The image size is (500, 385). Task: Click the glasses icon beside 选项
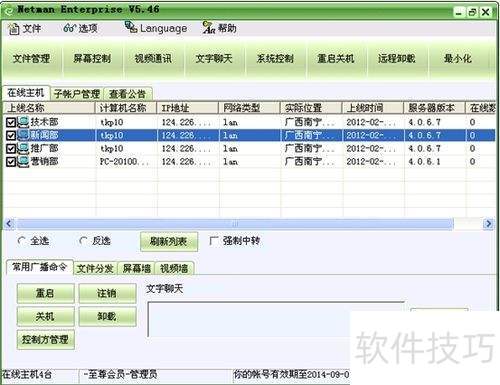click(69, 28)
